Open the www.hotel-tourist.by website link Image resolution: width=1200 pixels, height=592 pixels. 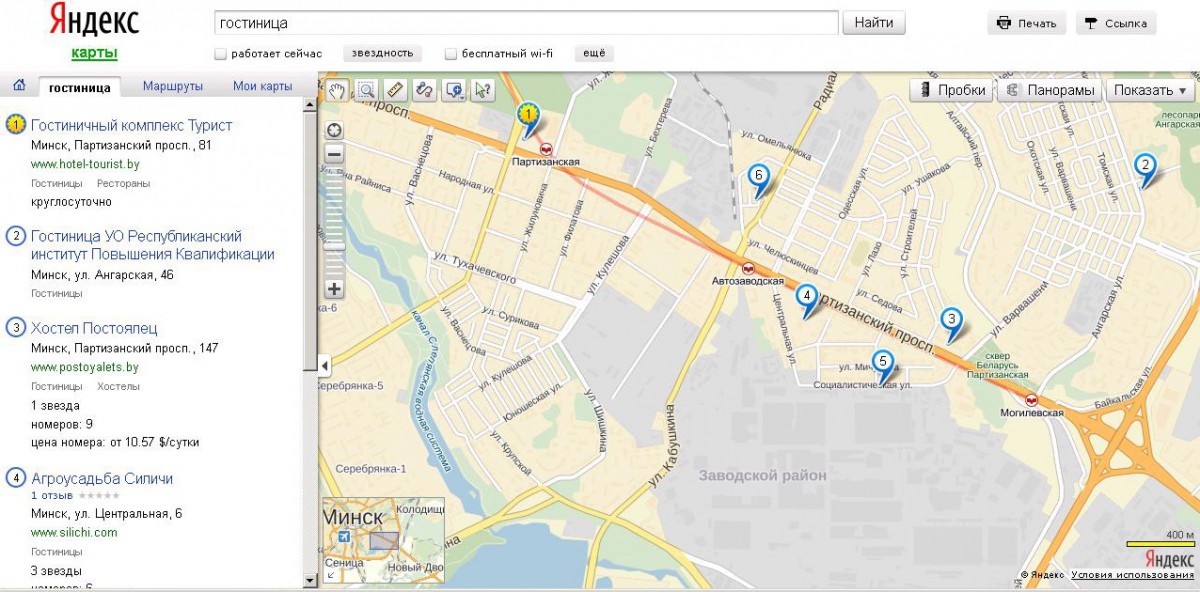coord(85,164)
